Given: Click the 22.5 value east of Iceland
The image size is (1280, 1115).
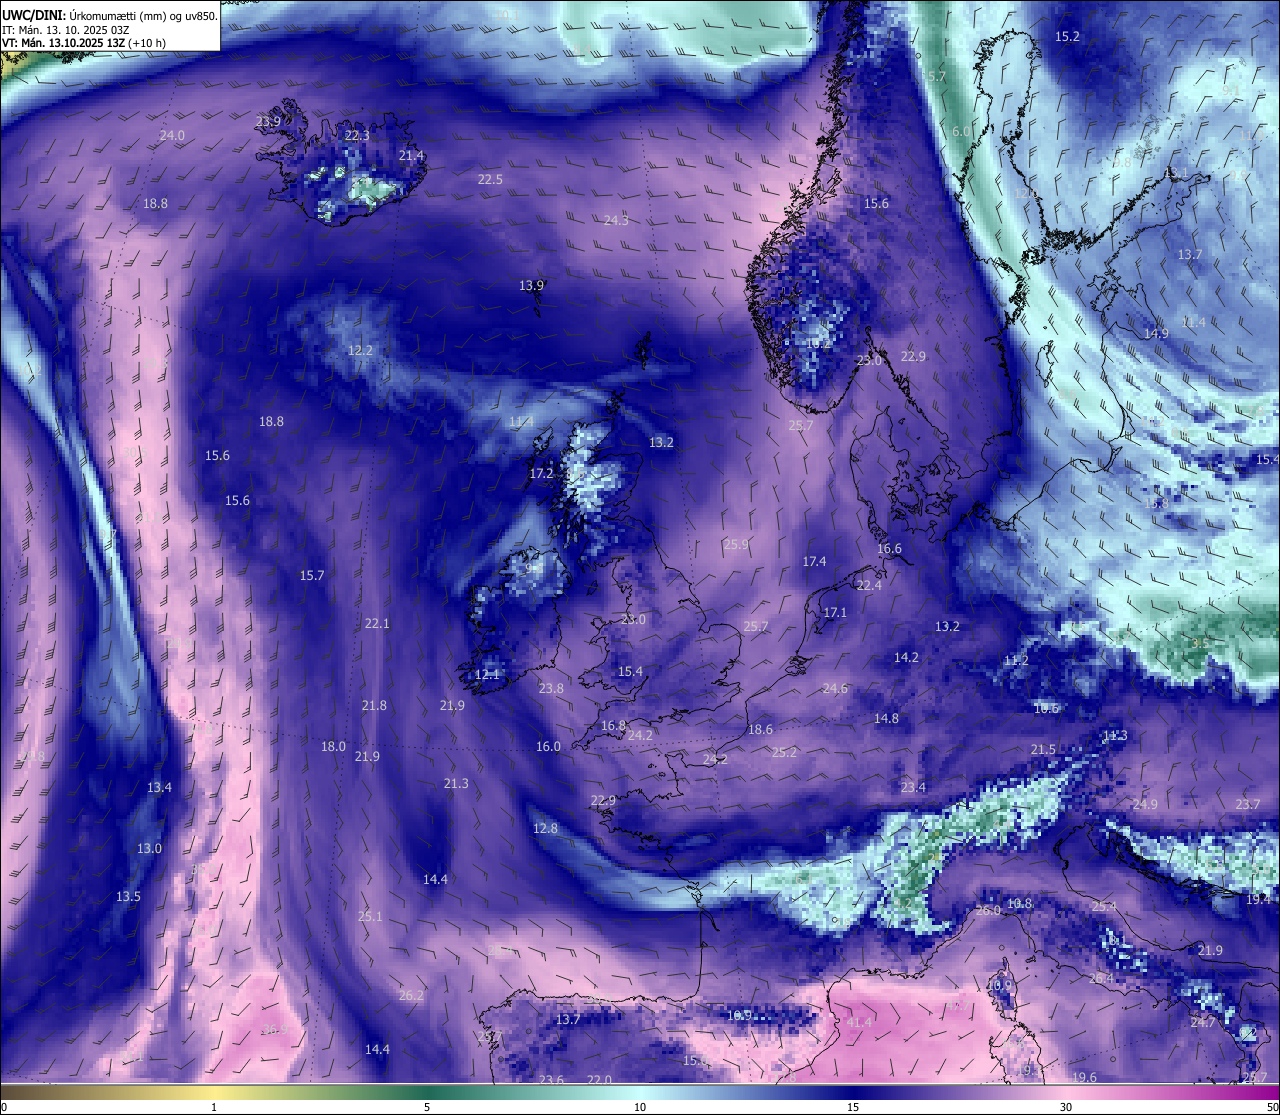Looking at the screenshot, I should tap(490, 179).
